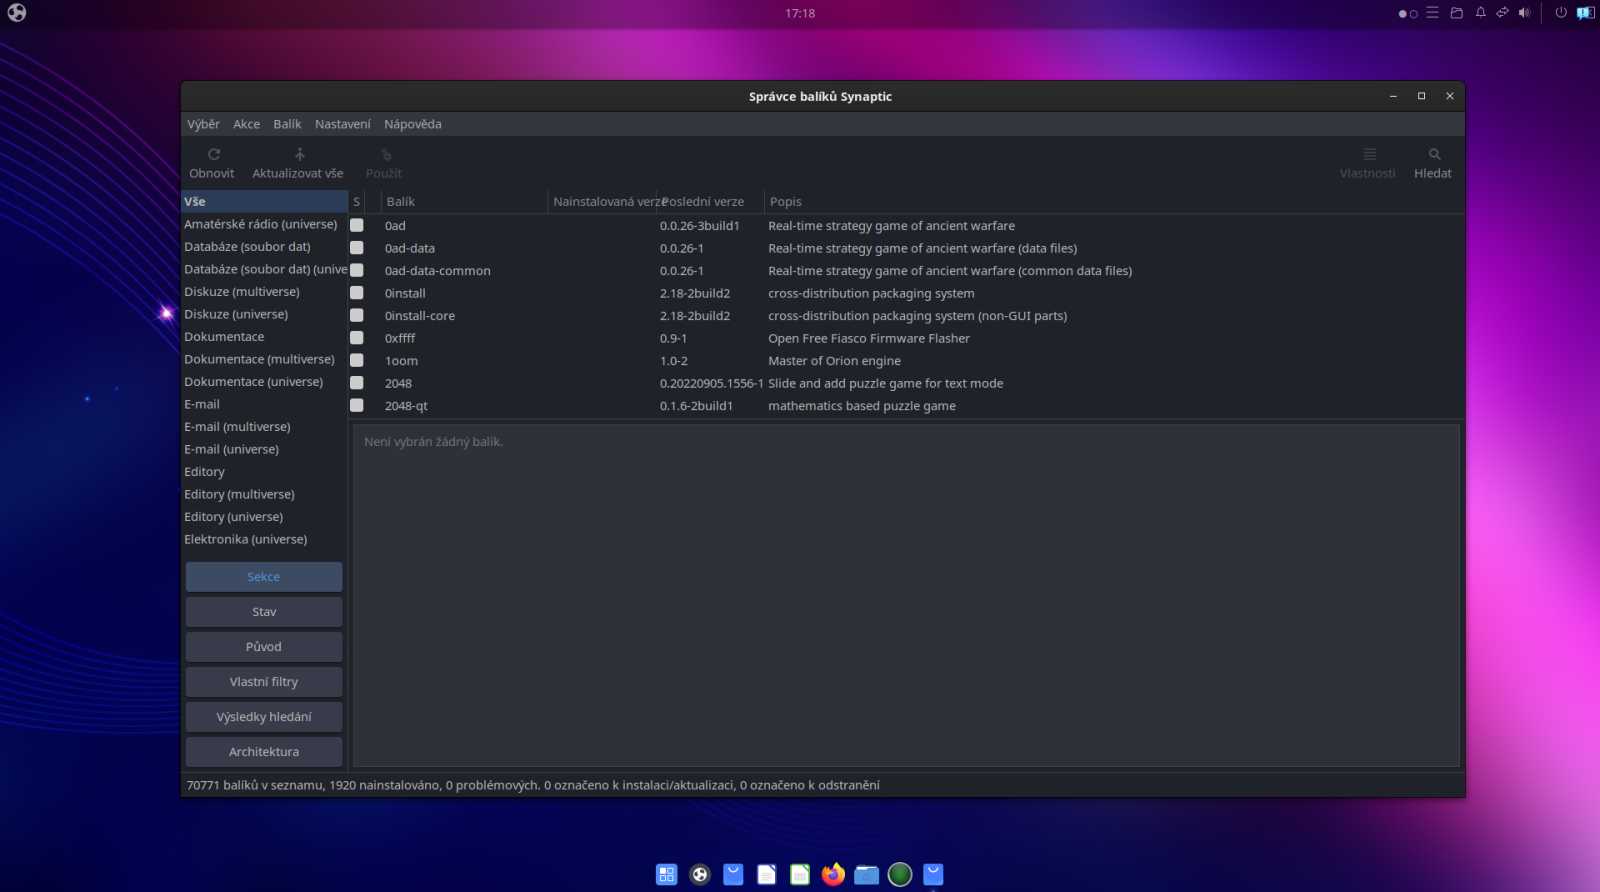Sort by the Popis column header

1113,202
